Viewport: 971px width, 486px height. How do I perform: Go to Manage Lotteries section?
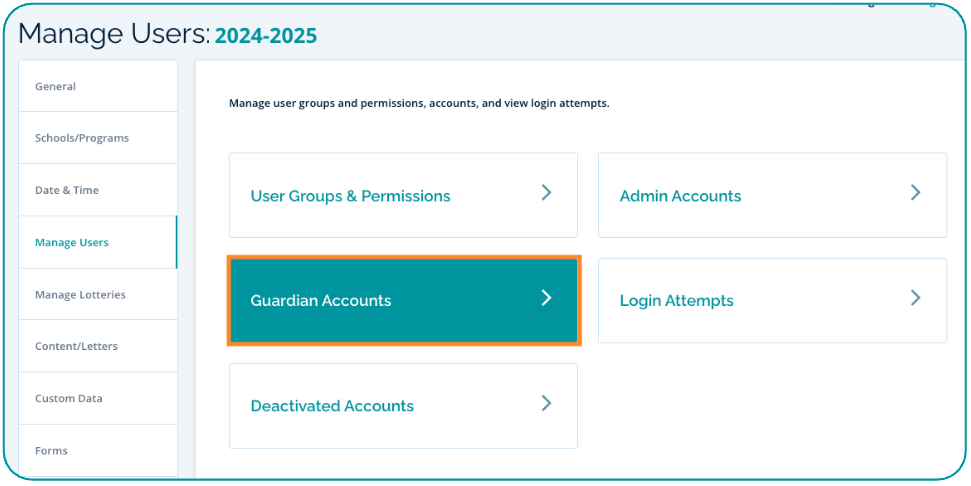80,295
